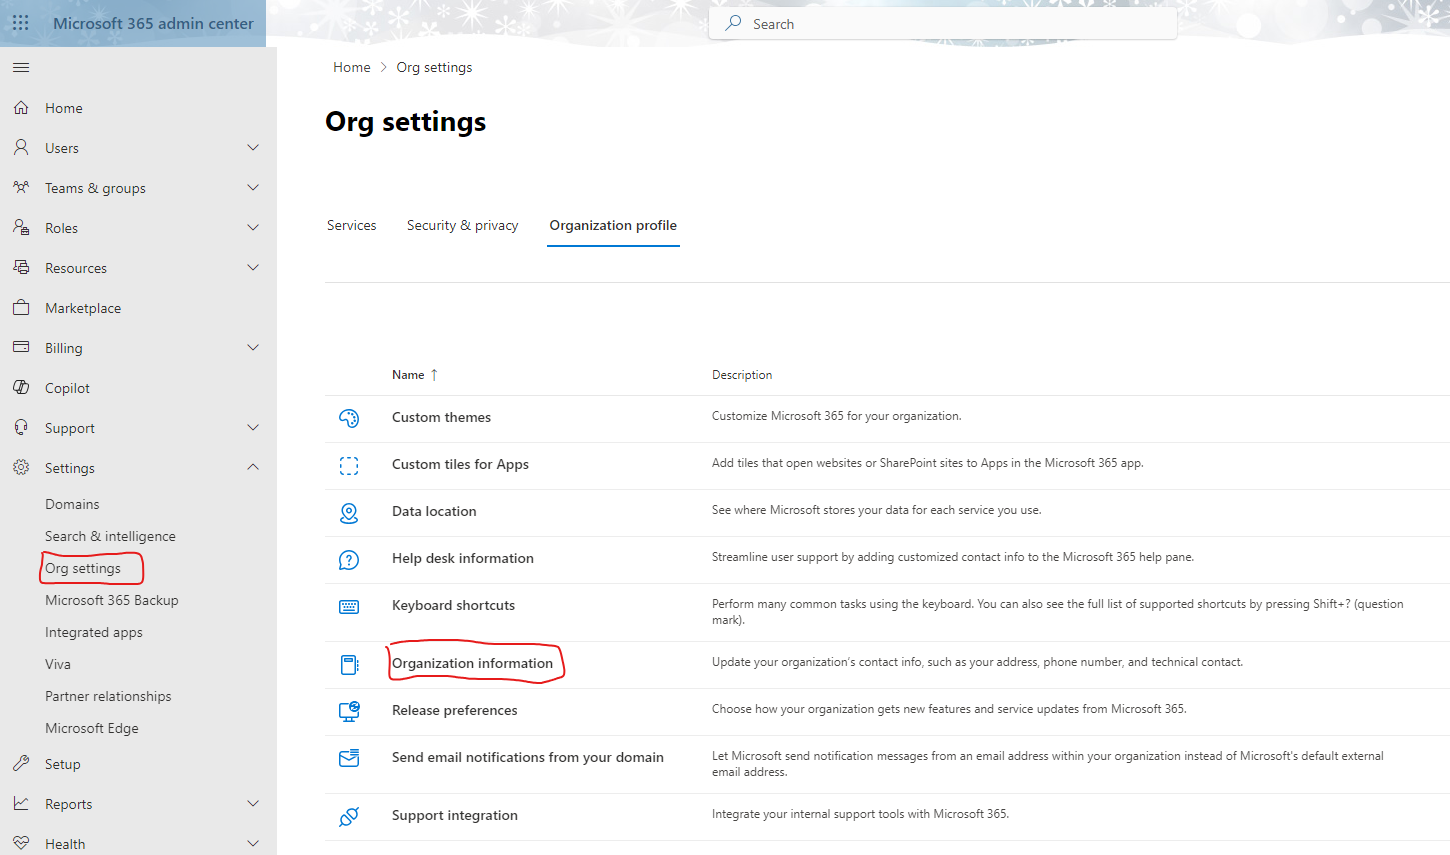Click the Billing card icon
The width and height of the screenshot is (1450, 855).
pyautogui.click(x=21, y=347)
